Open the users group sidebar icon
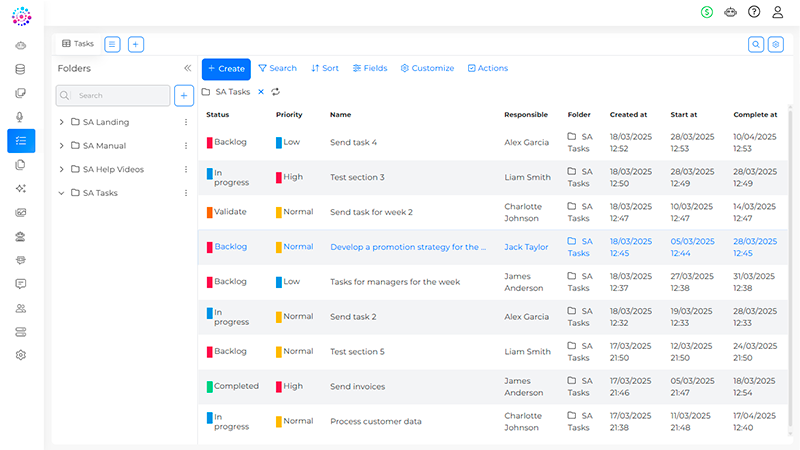 tap(20, 308)
